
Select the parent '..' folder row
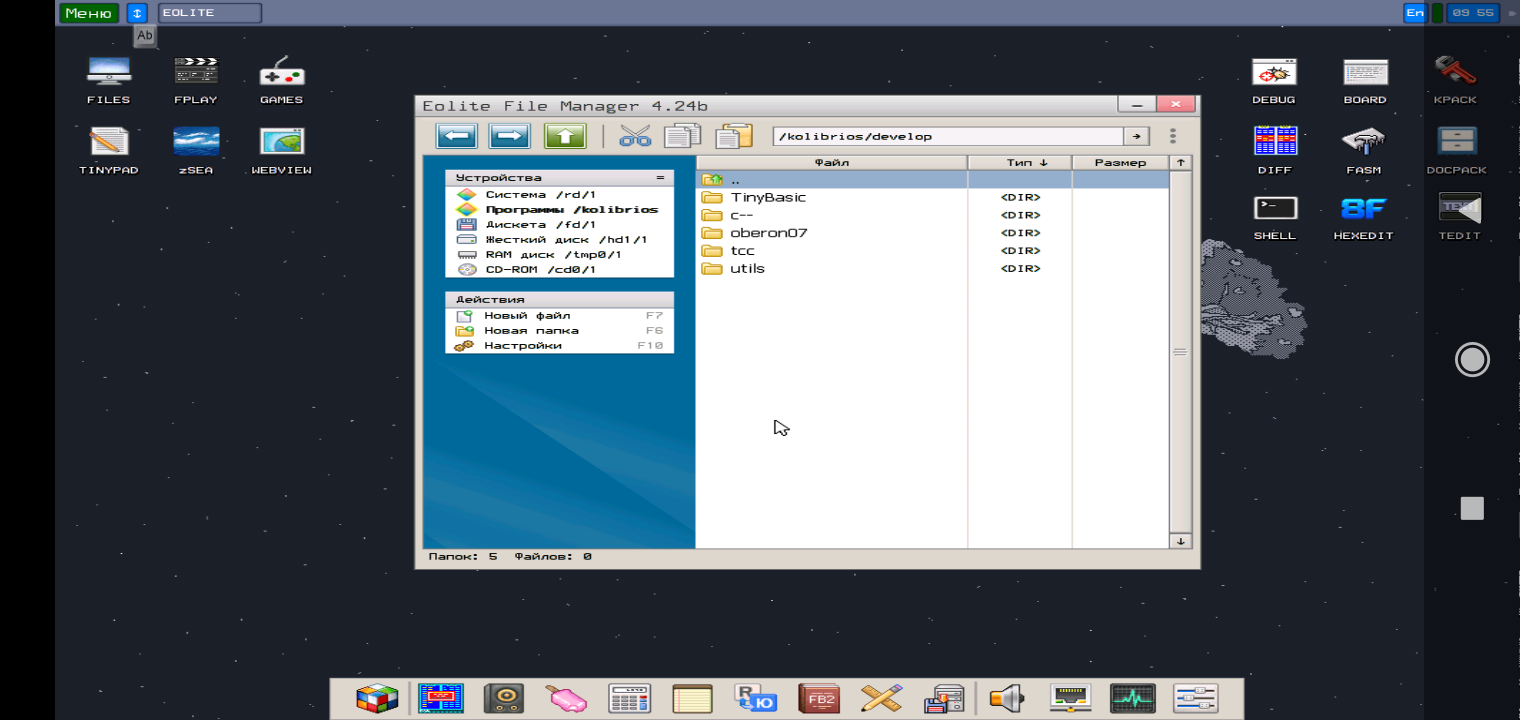click(x=932, y=180)
